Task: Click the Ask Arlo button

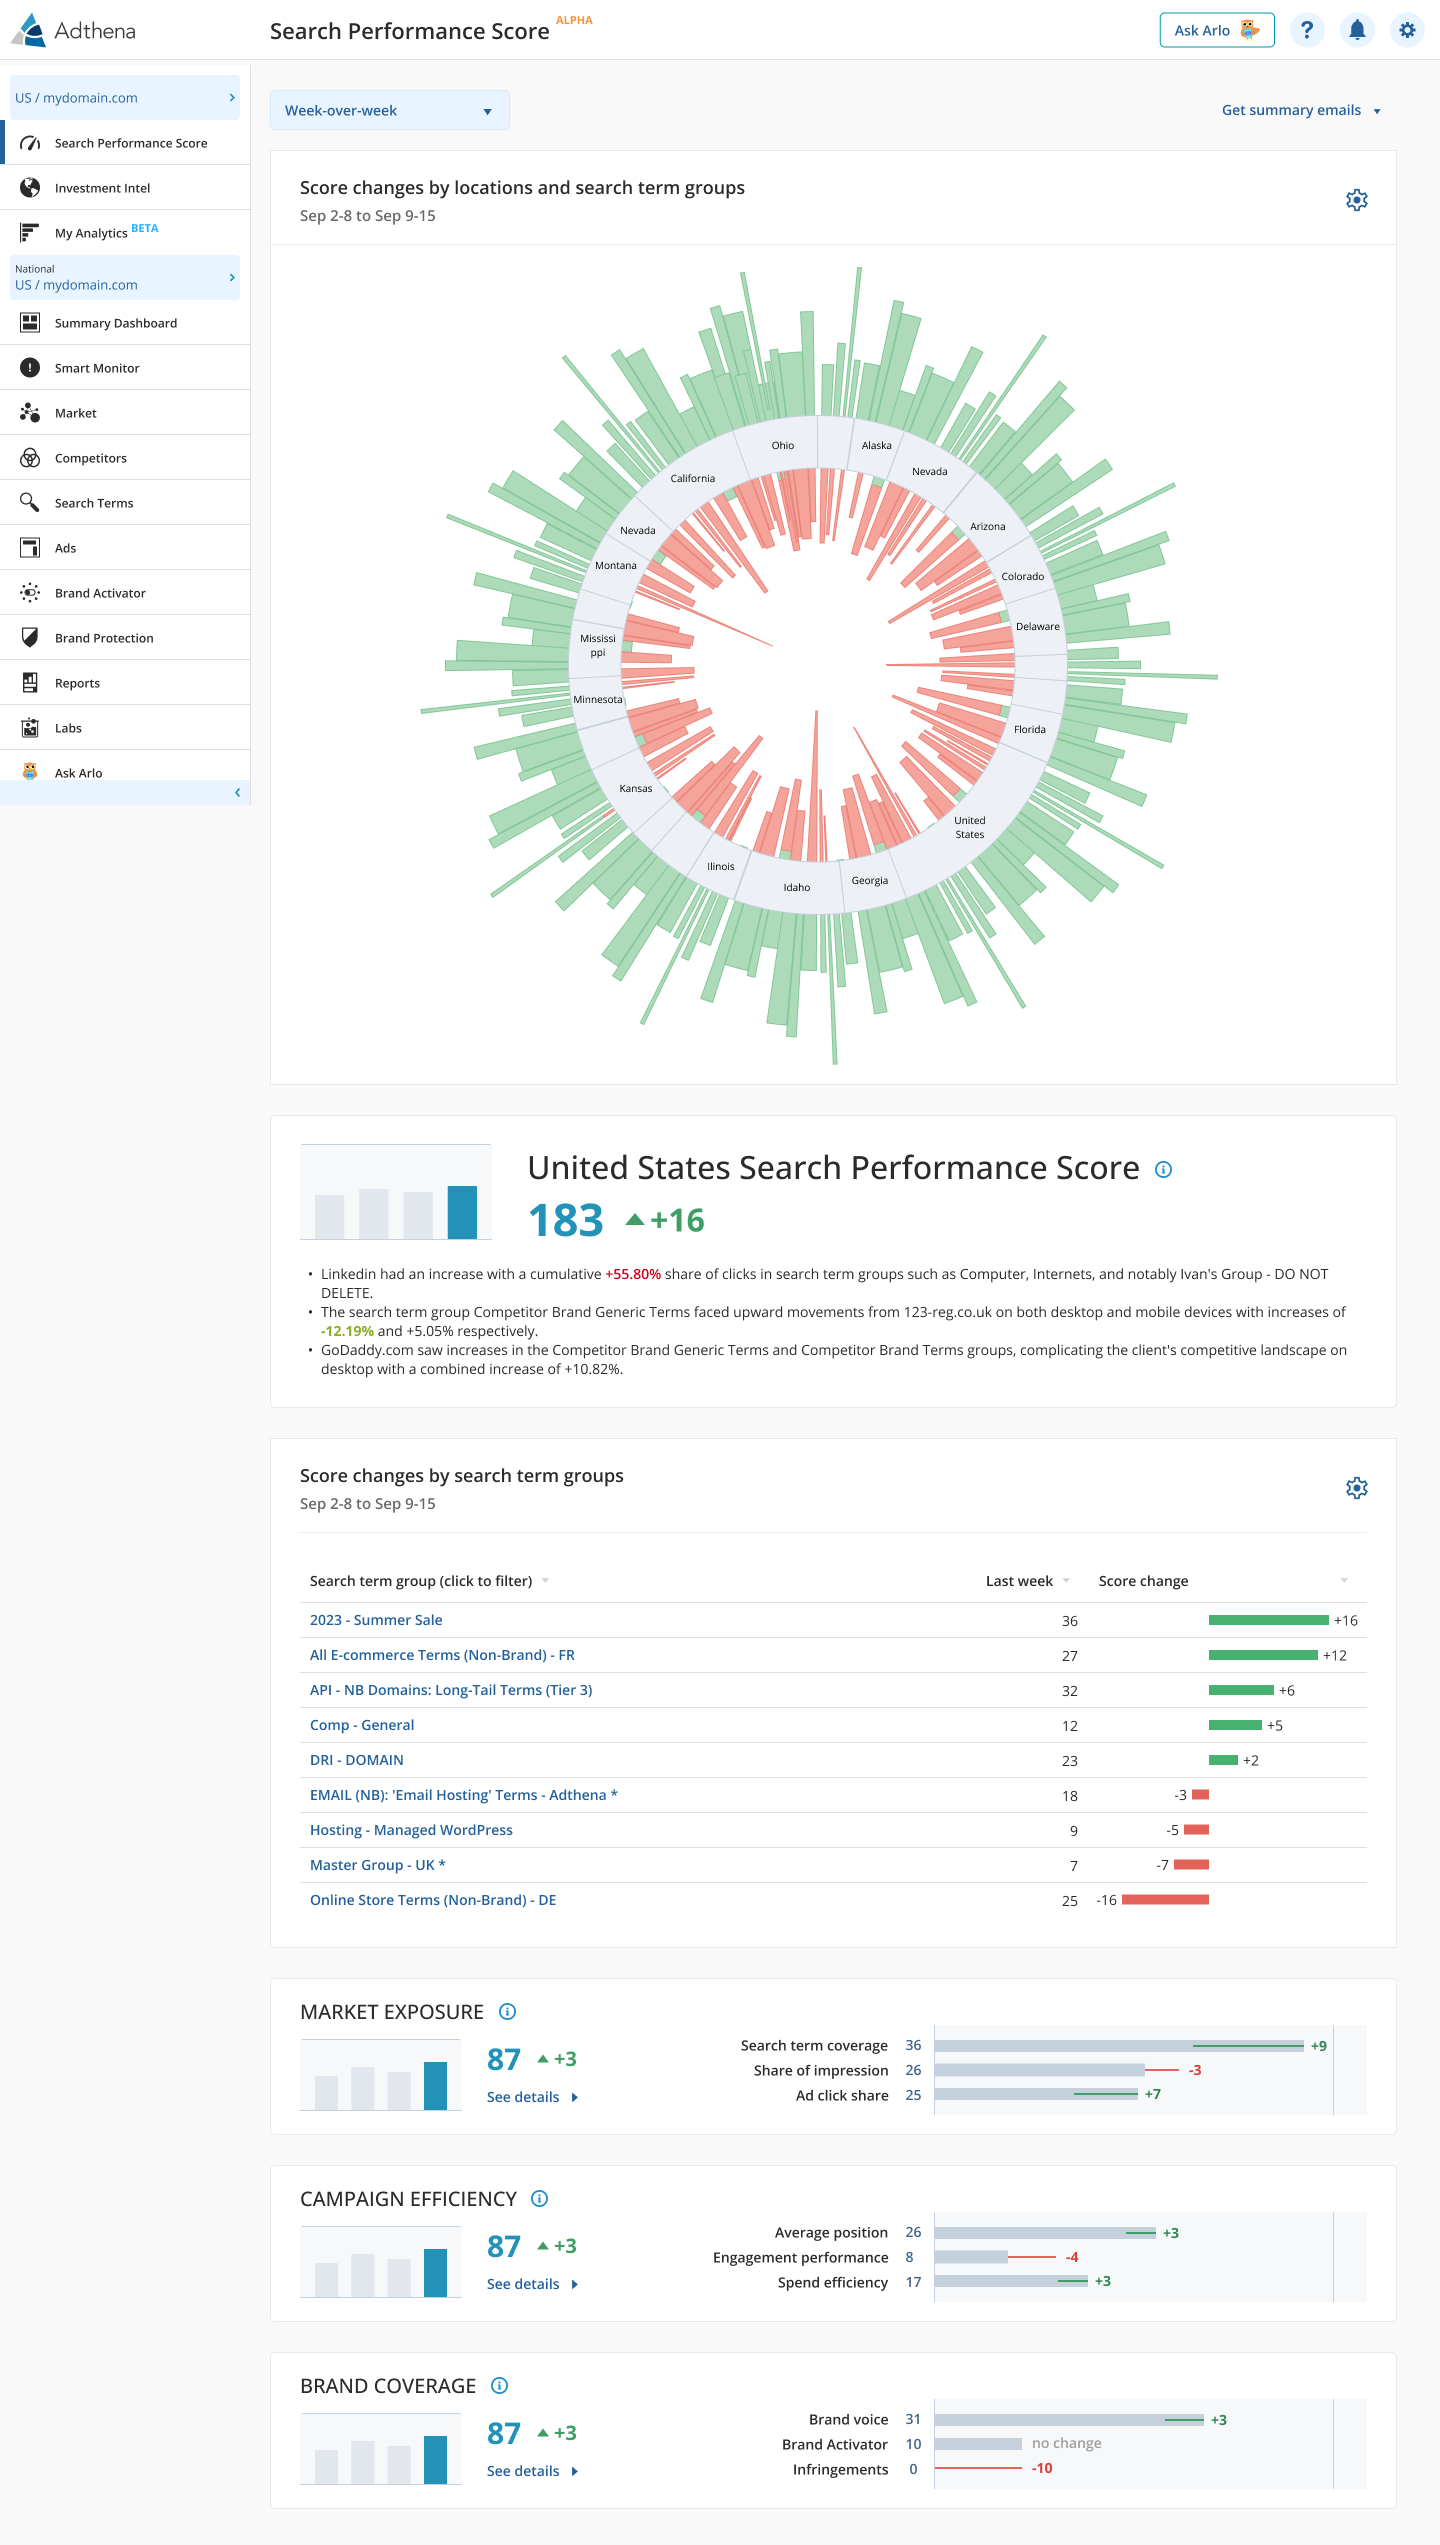Action: click(1216, 30)
